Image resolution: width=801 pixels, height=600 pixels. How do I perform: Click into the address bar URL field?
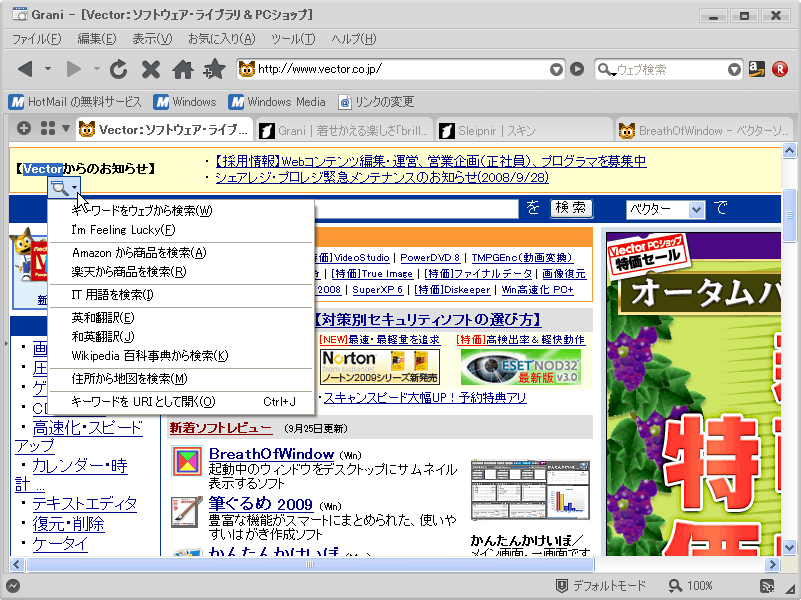(x=402, y=69)
